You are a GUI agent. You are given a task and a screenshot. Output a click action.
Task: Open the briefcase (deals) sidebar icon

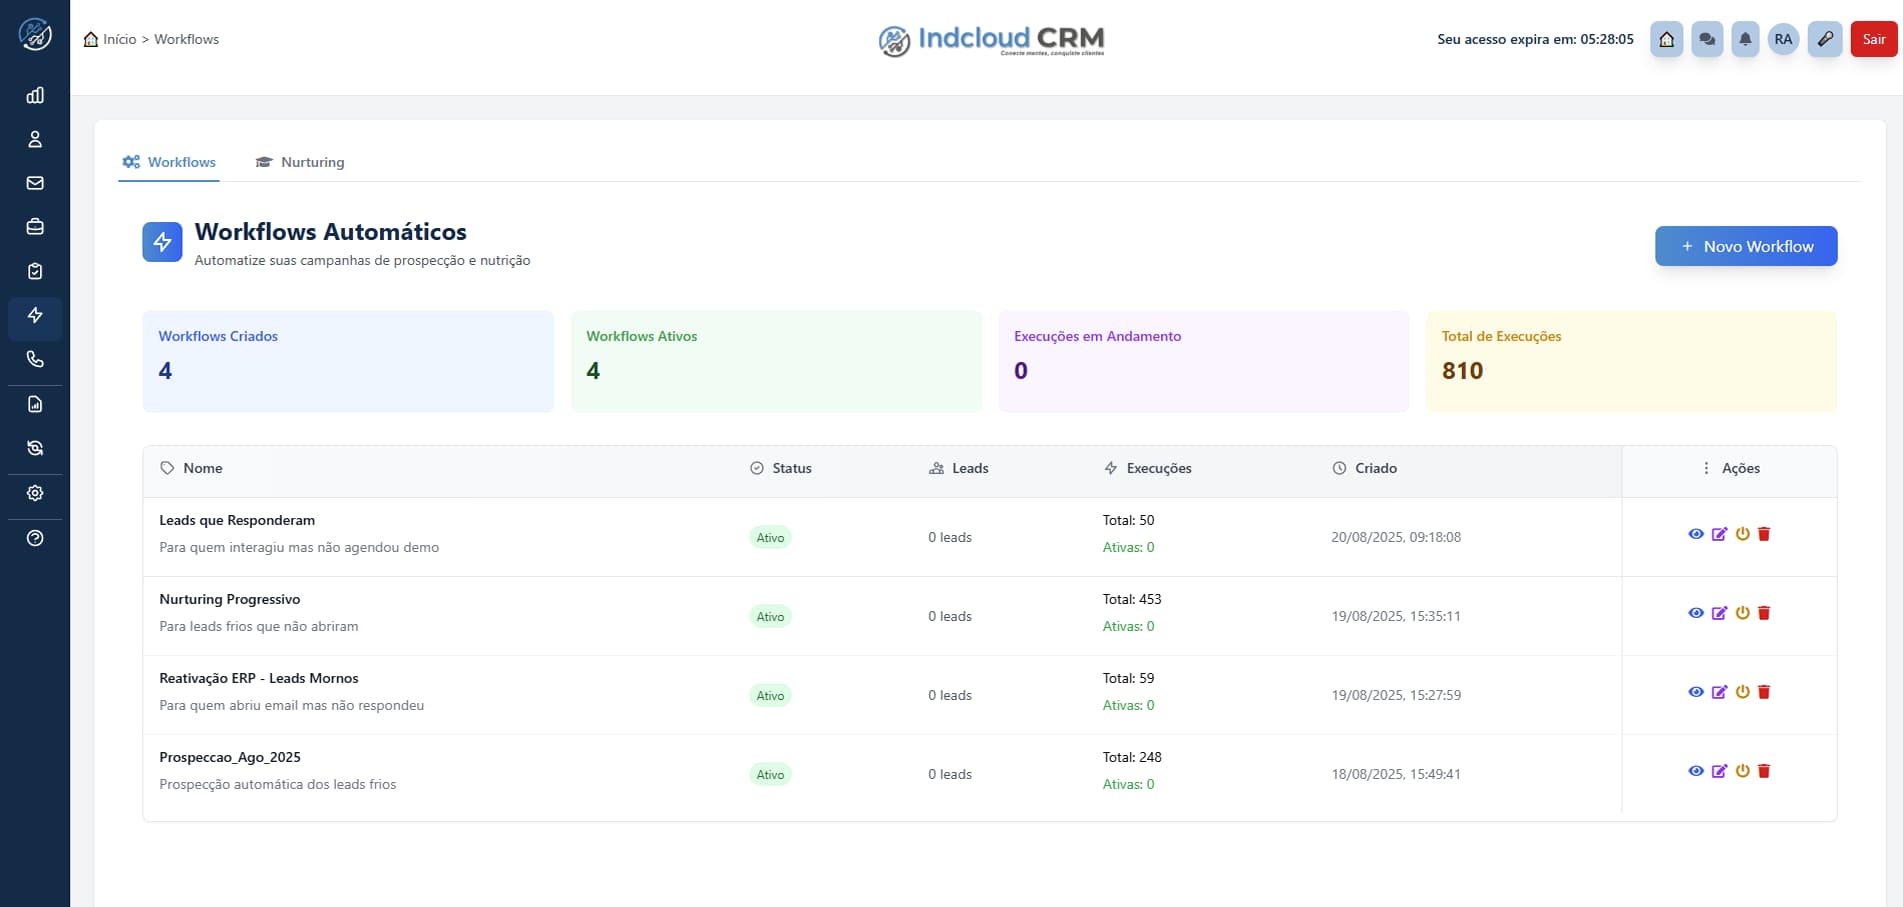35,227
